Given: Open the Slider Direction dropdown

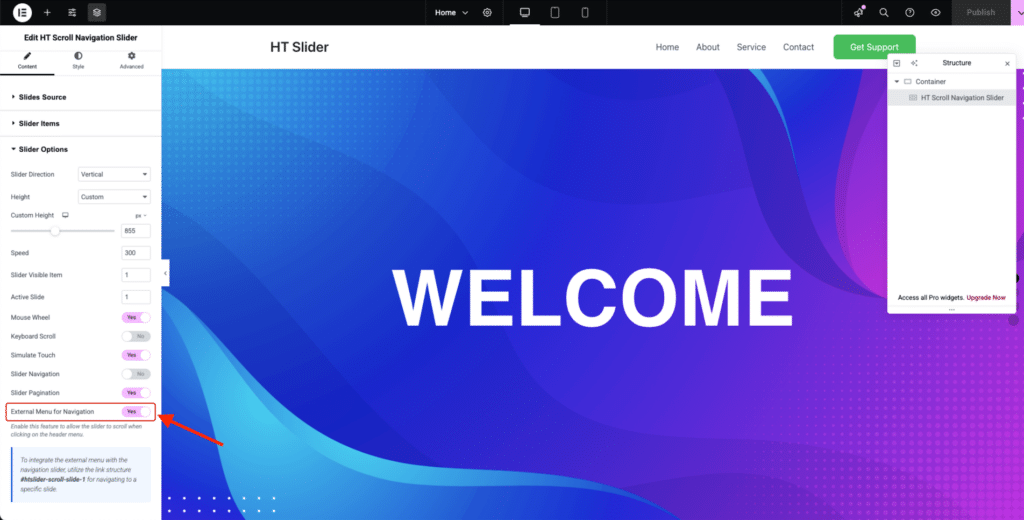Looking at the screenshot, I should [114, 174].
